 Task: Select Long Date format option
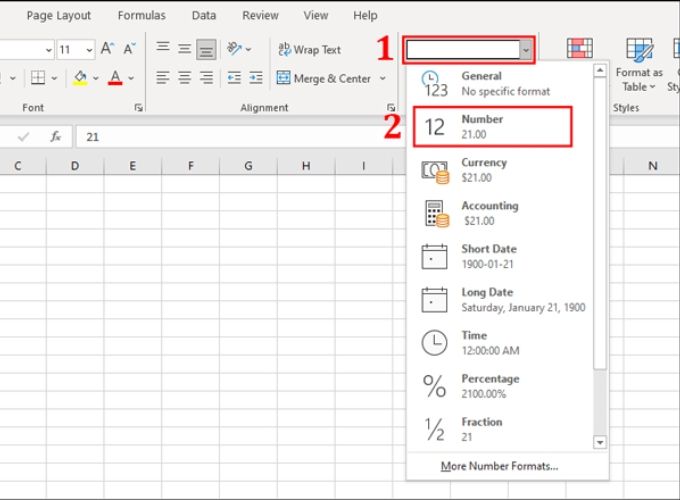[499, 300]
